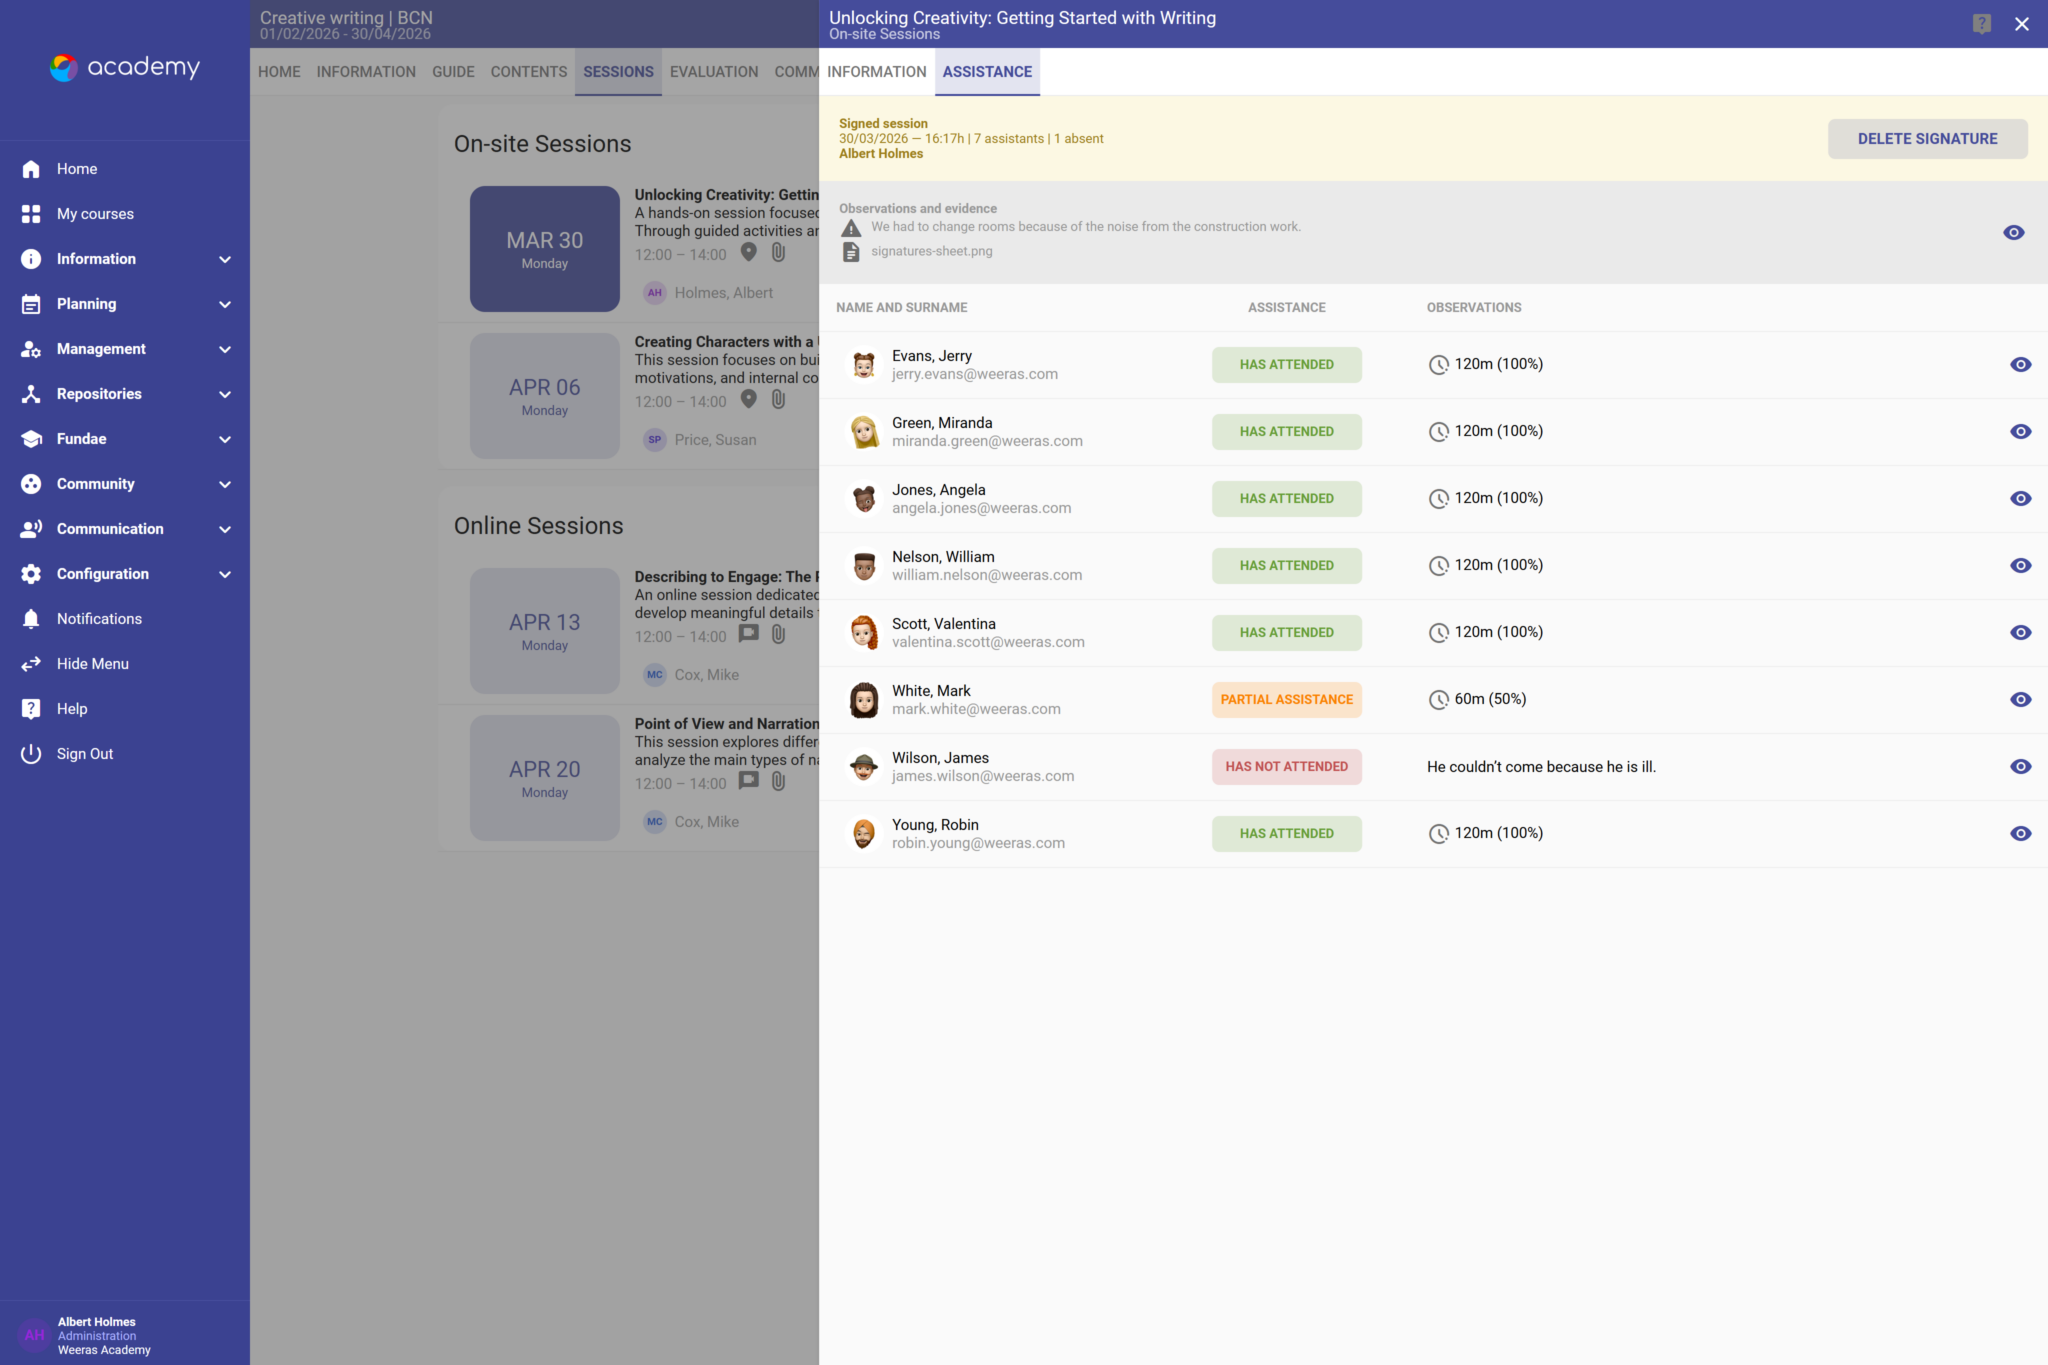Screen dimensions: 2048x1365
Task: Show observation details for Evans, Jerry
Action: 2021,364
